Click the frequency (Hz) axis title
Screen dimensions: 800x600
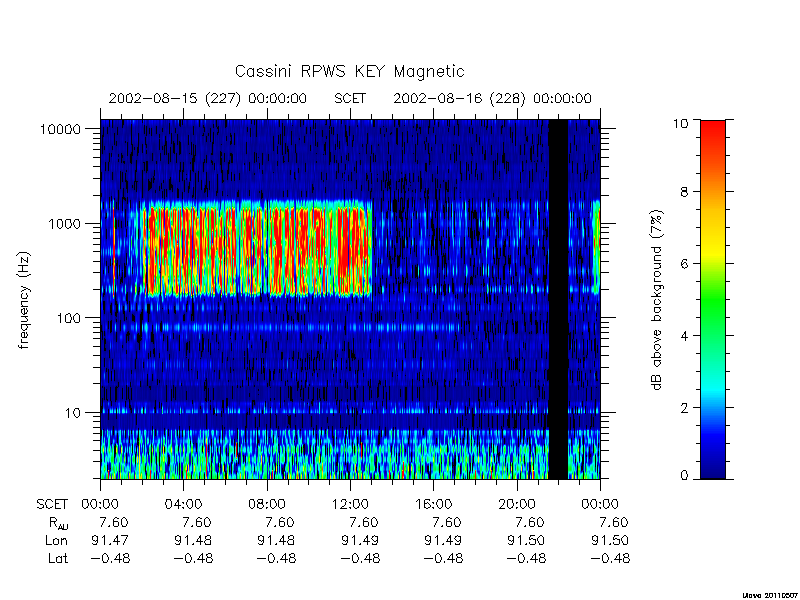[24, 300]
